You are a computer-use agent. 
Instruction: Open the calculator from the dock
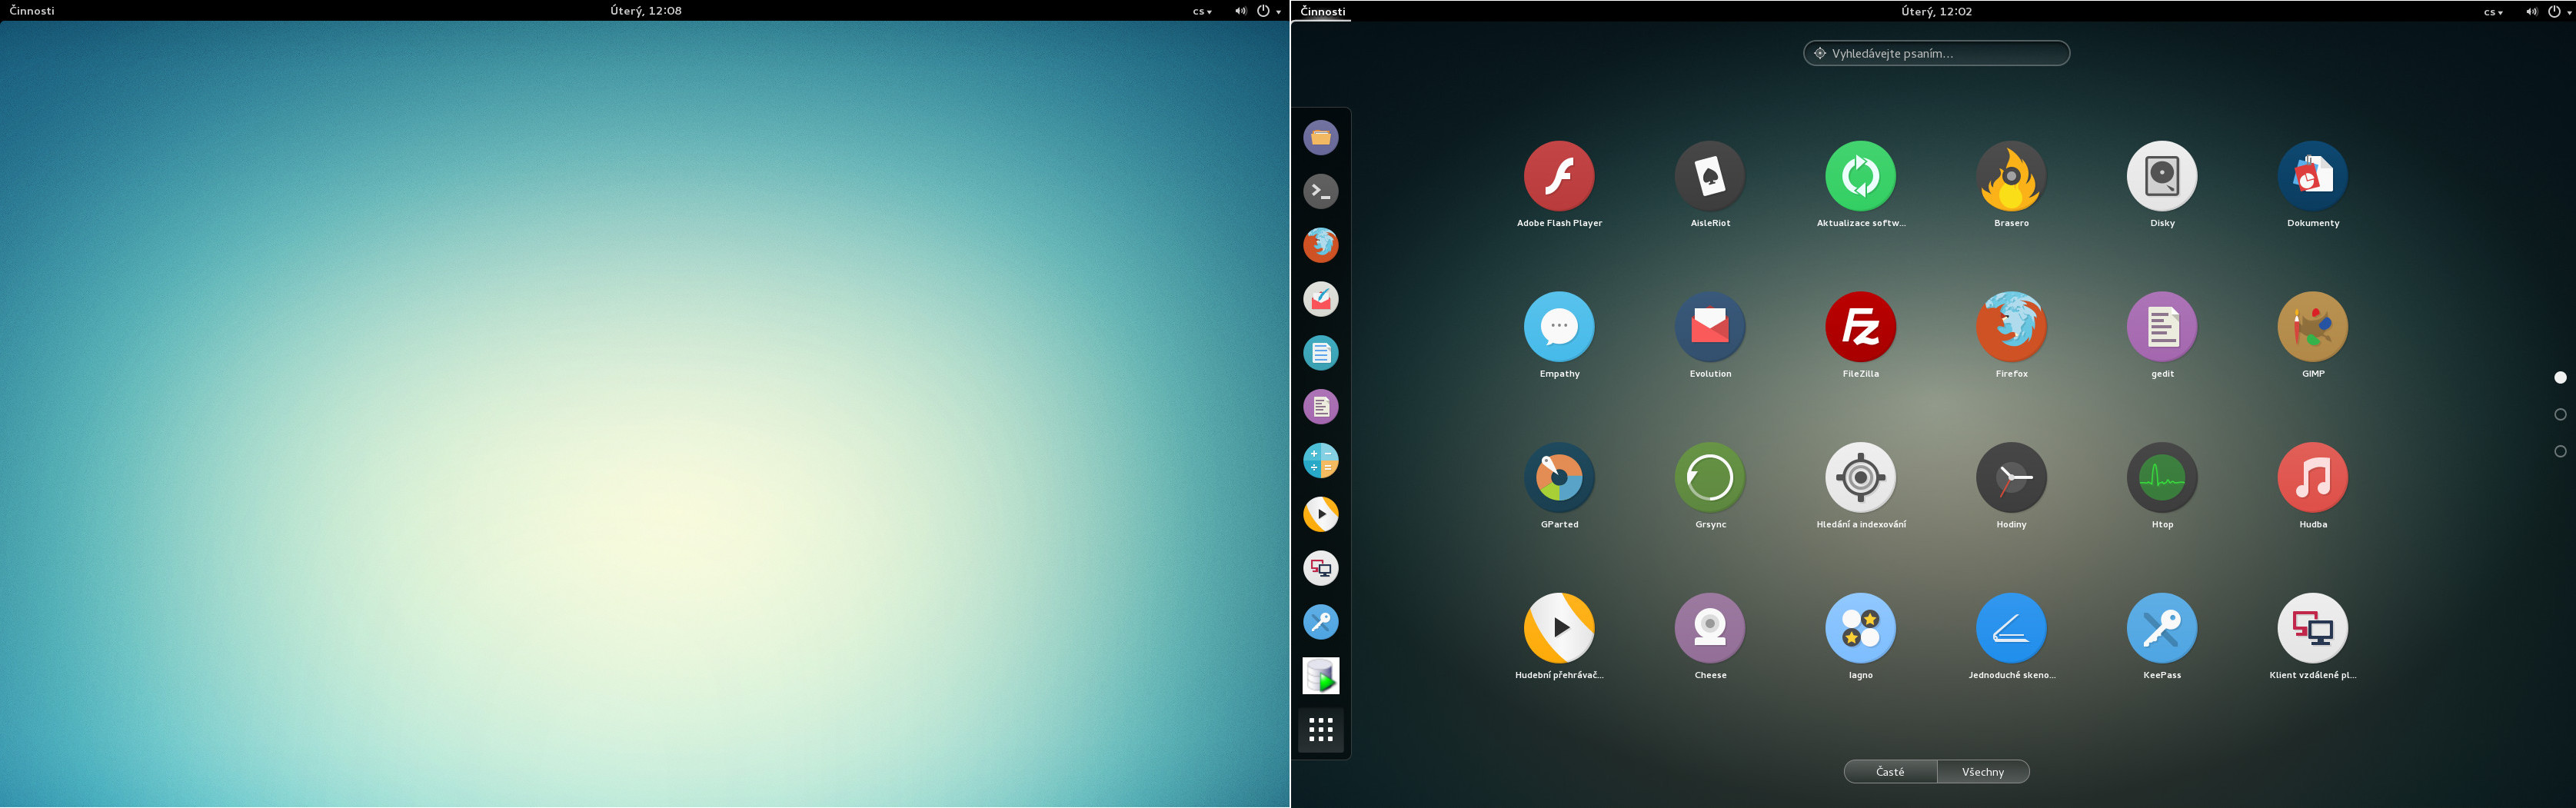pyautogui.click(x=1321, y=461)
